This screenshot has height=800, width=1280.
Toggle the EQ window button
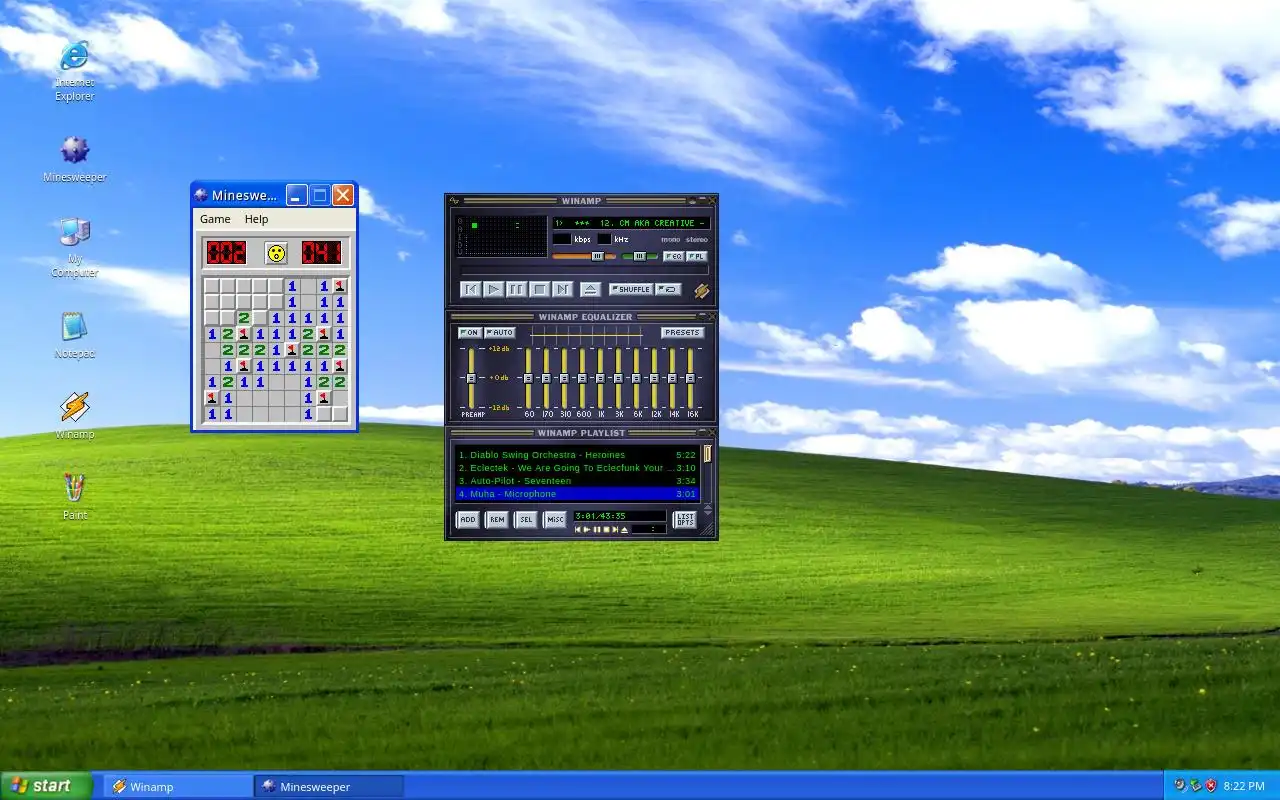pos(674,257)
